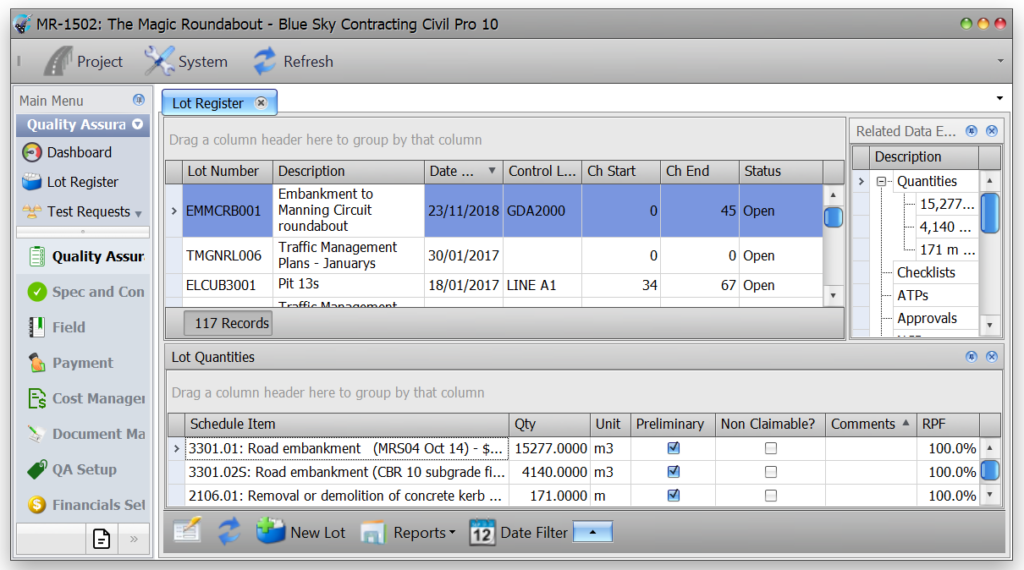Select the ELCUB3001 lot number cell

[227, 285]
